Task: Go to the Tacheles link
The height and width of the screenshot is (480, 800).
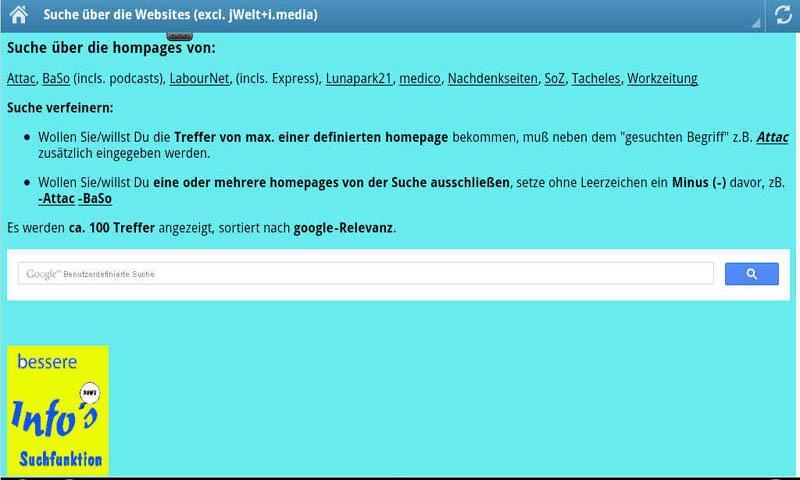Action: coord(596,78)
